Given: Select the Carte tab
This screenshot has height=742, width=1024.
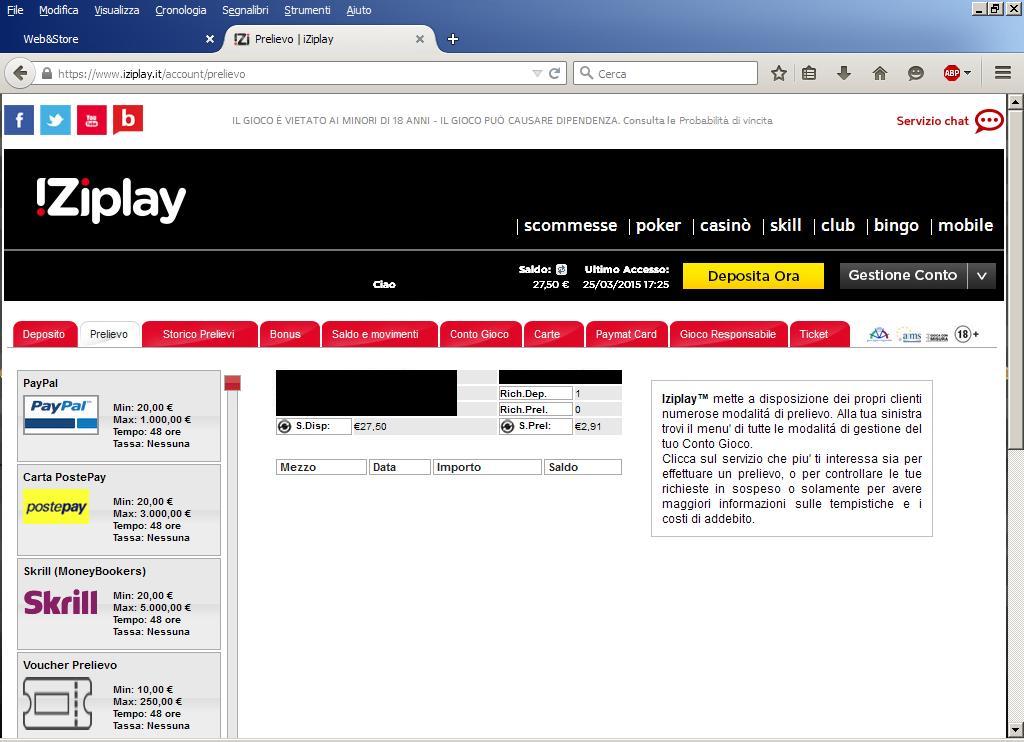Looking at the screenshot, I should click(x=552, y=334).
